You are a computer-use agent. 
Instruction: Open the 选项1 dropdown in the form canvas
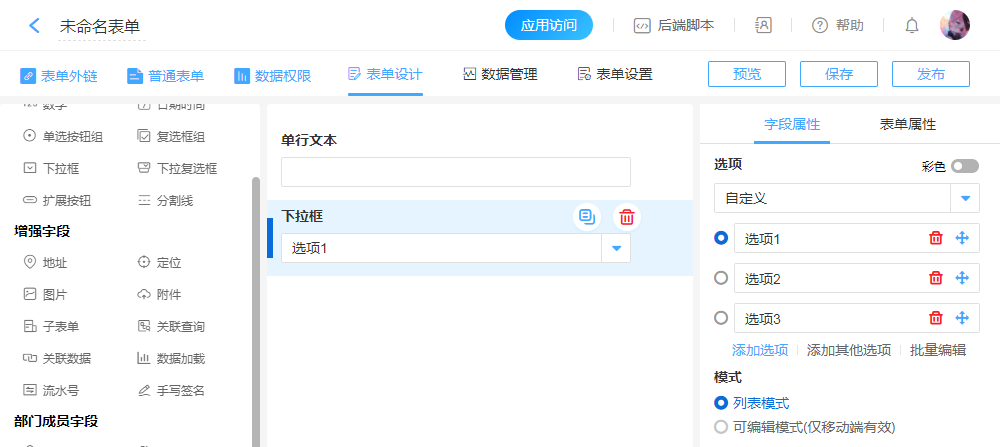pos(616,248)
